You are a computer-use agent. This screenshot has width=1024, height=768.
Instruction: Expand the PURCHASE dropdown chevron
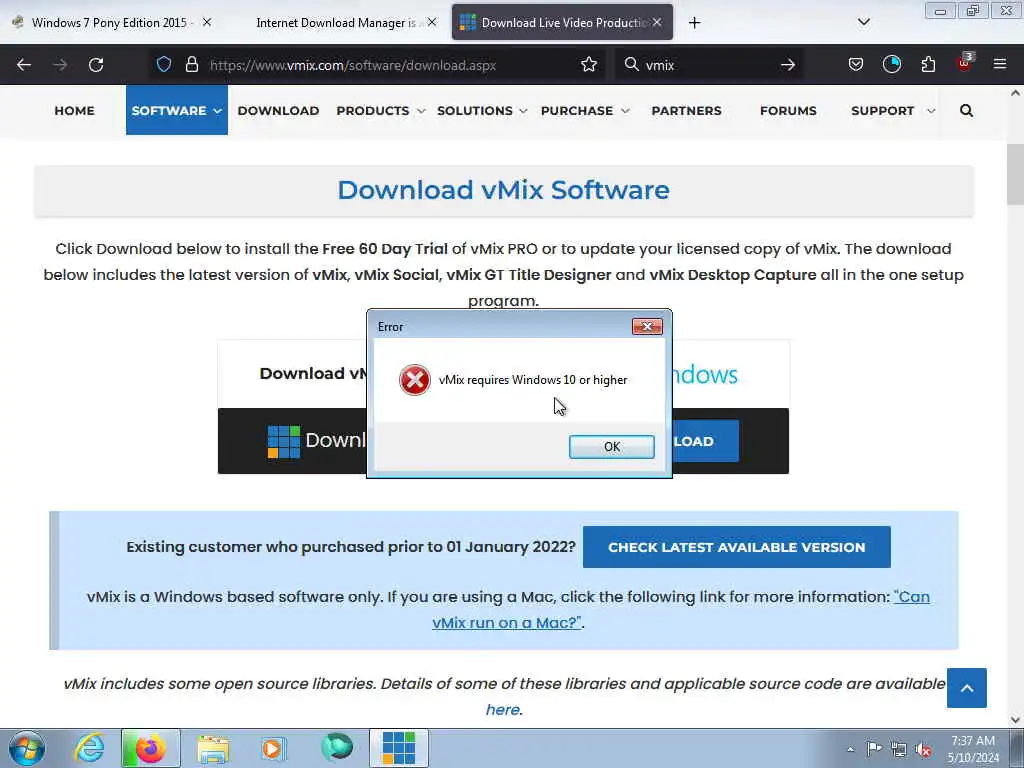point(625,111)
